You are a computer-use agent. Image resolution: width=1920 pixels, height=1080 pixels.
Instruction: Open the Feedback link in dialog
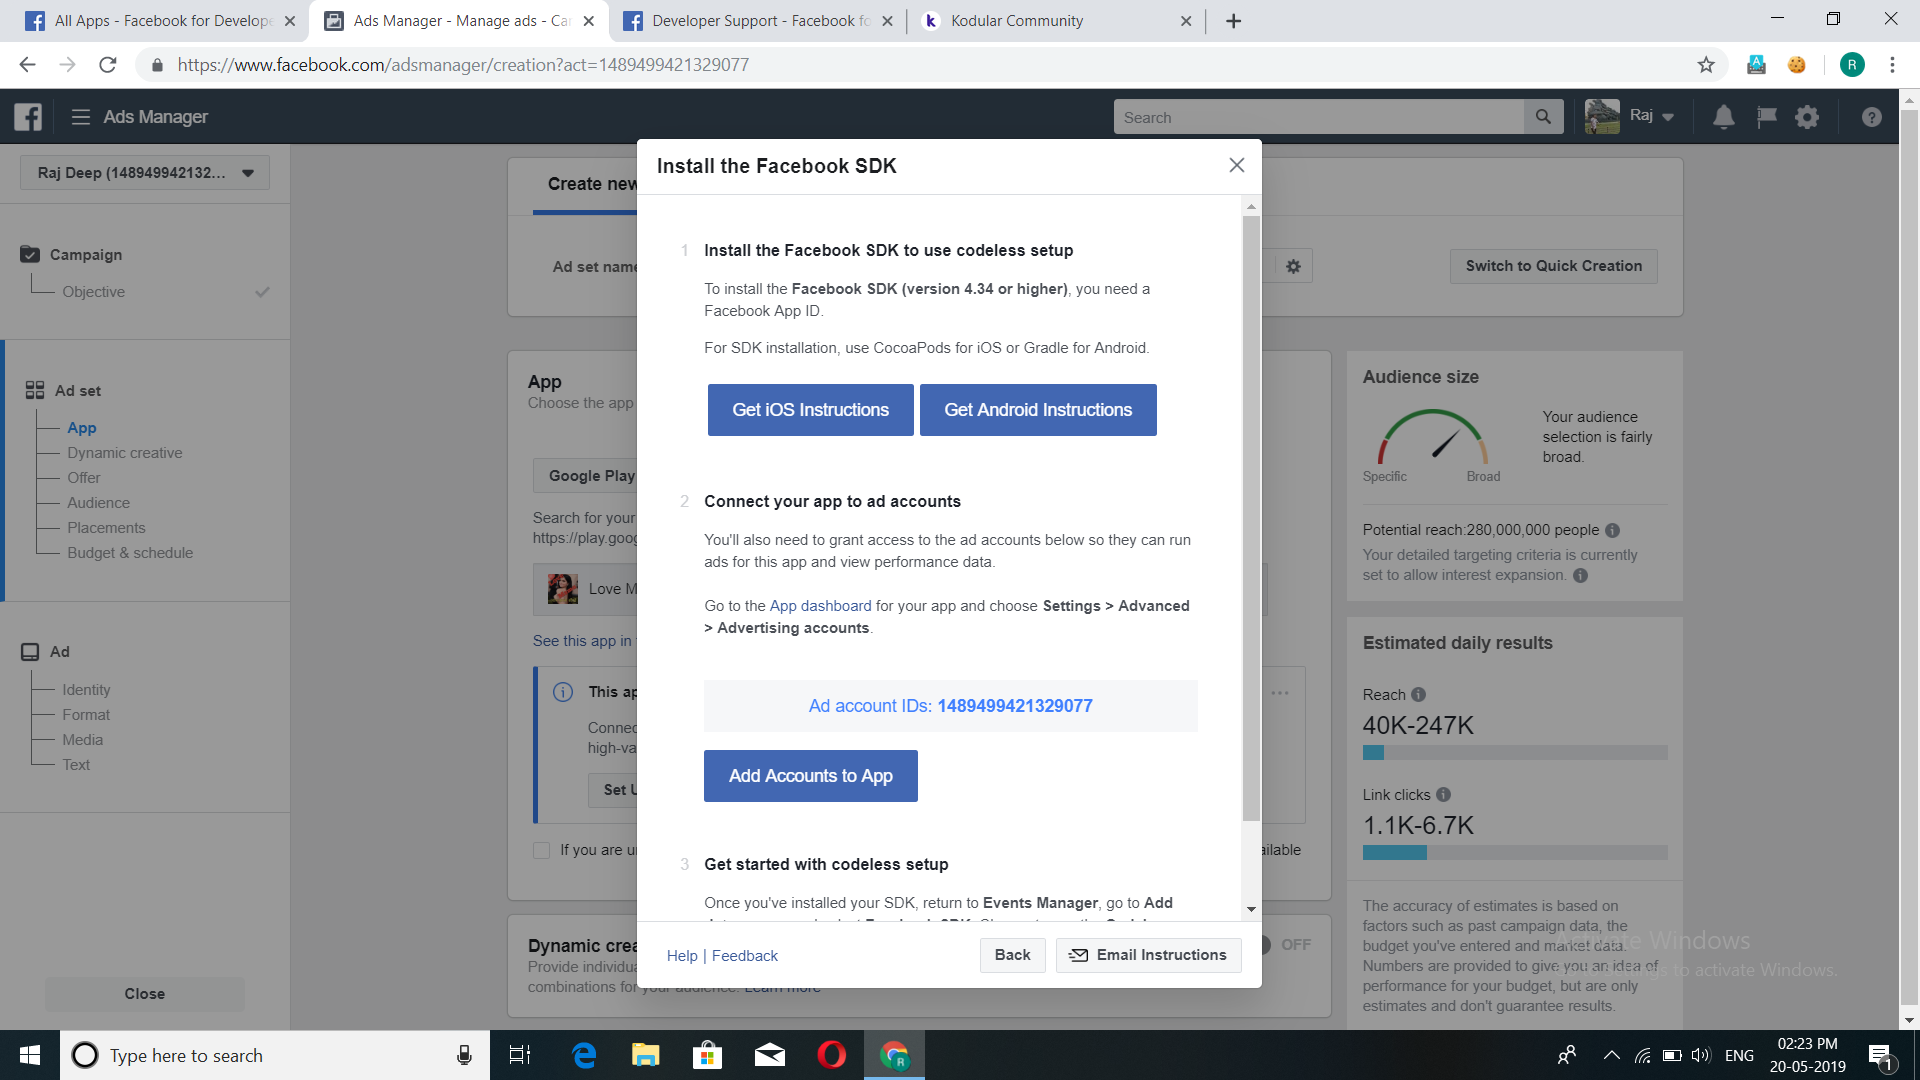pos(744,956)
